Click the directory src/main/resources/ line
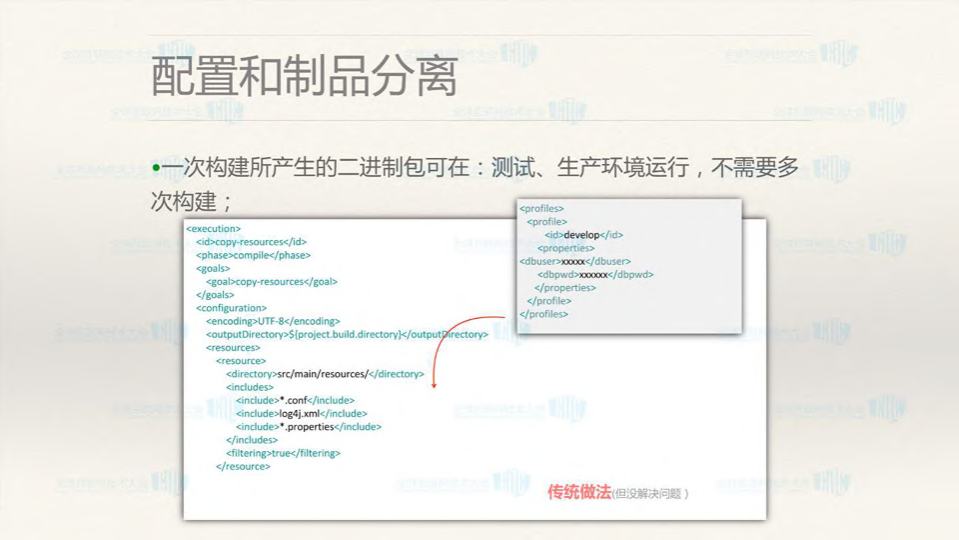This screenshot has height=540, width=959. coord(325,374)
